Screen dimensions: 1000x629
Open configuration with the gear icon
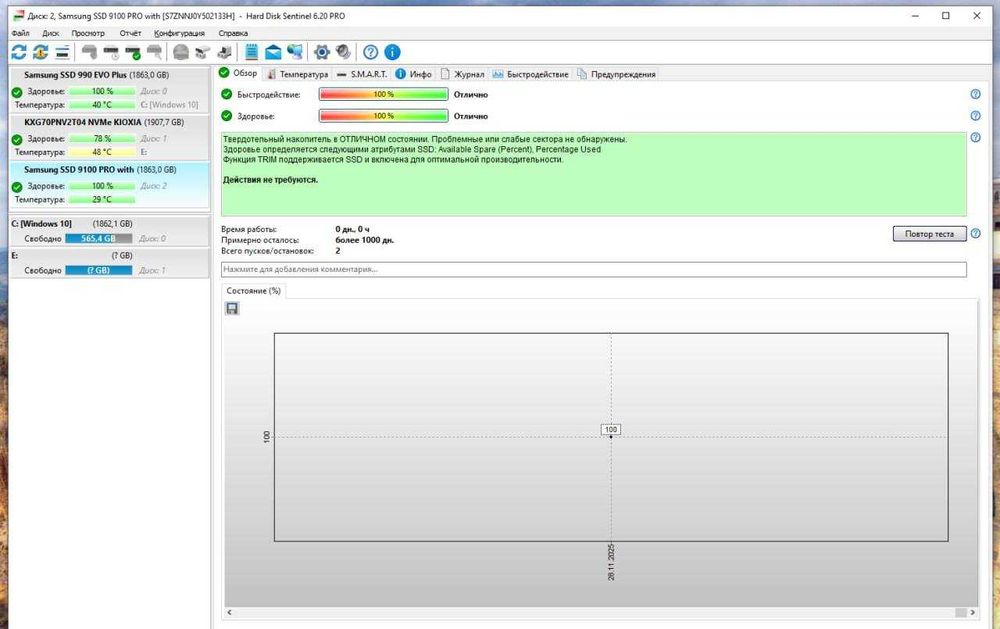[322, 52]
